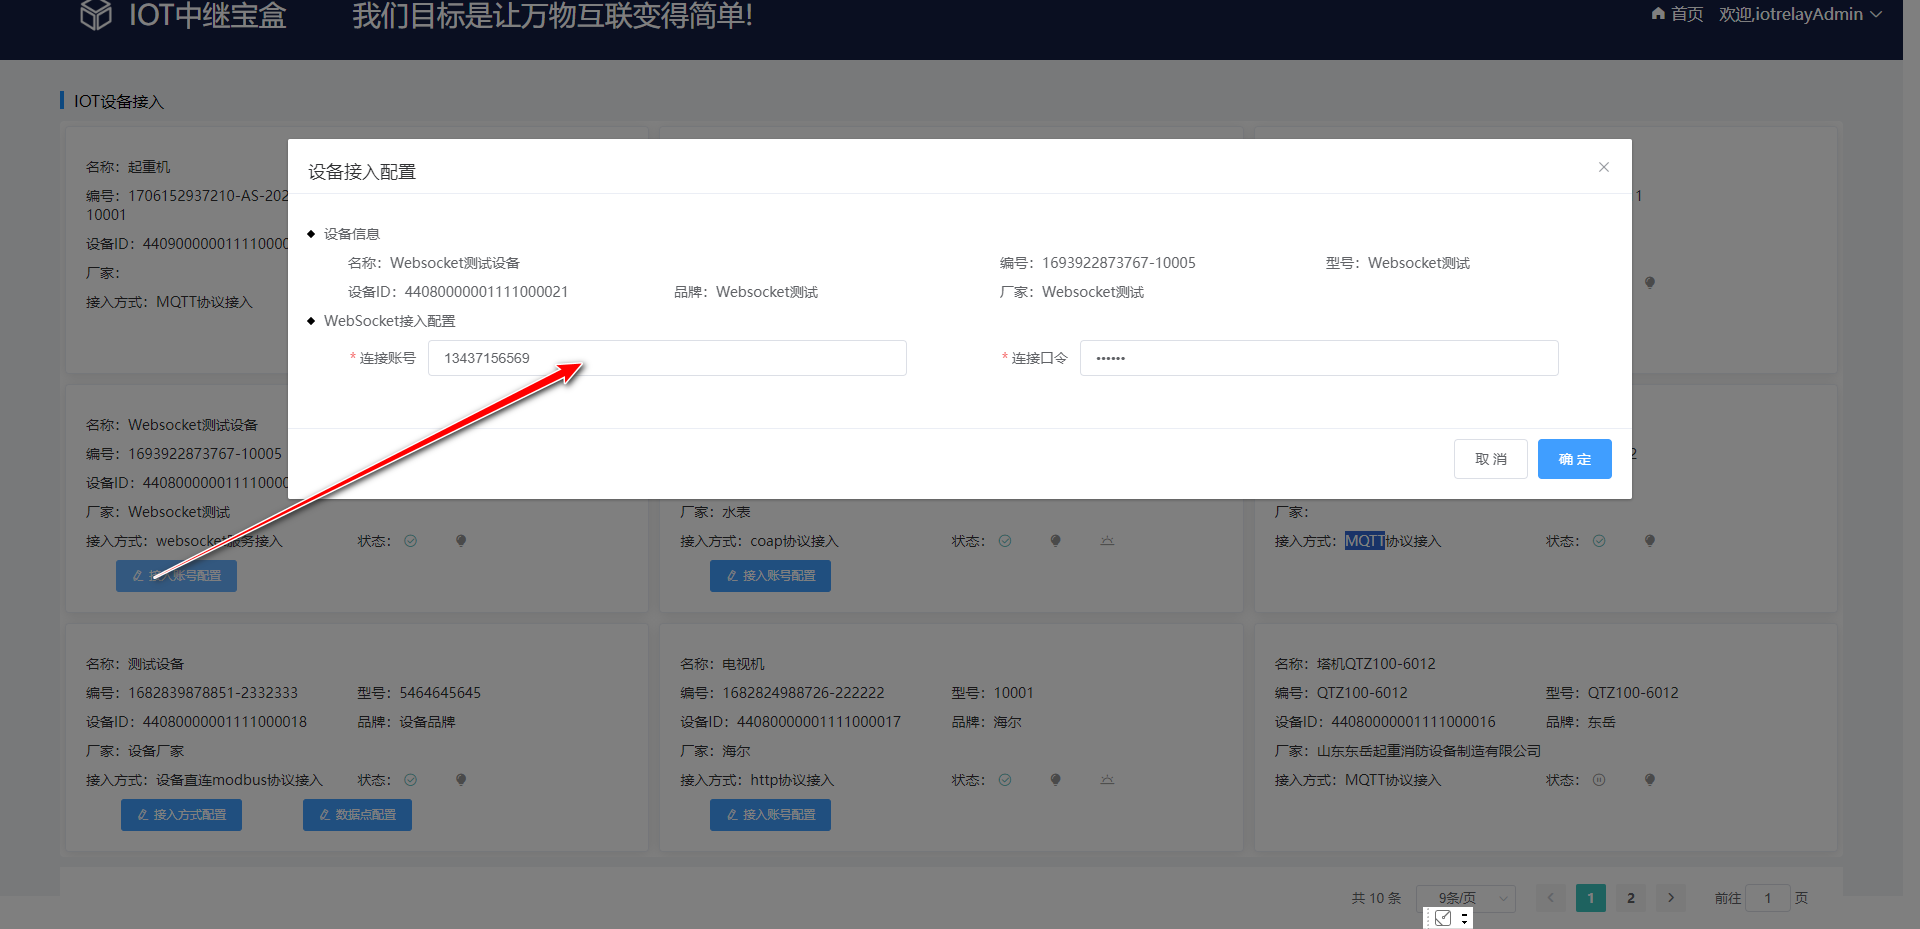Click the next page arrow in pagination
This screenshot has height=929, width=1920.
point(1670,898)
